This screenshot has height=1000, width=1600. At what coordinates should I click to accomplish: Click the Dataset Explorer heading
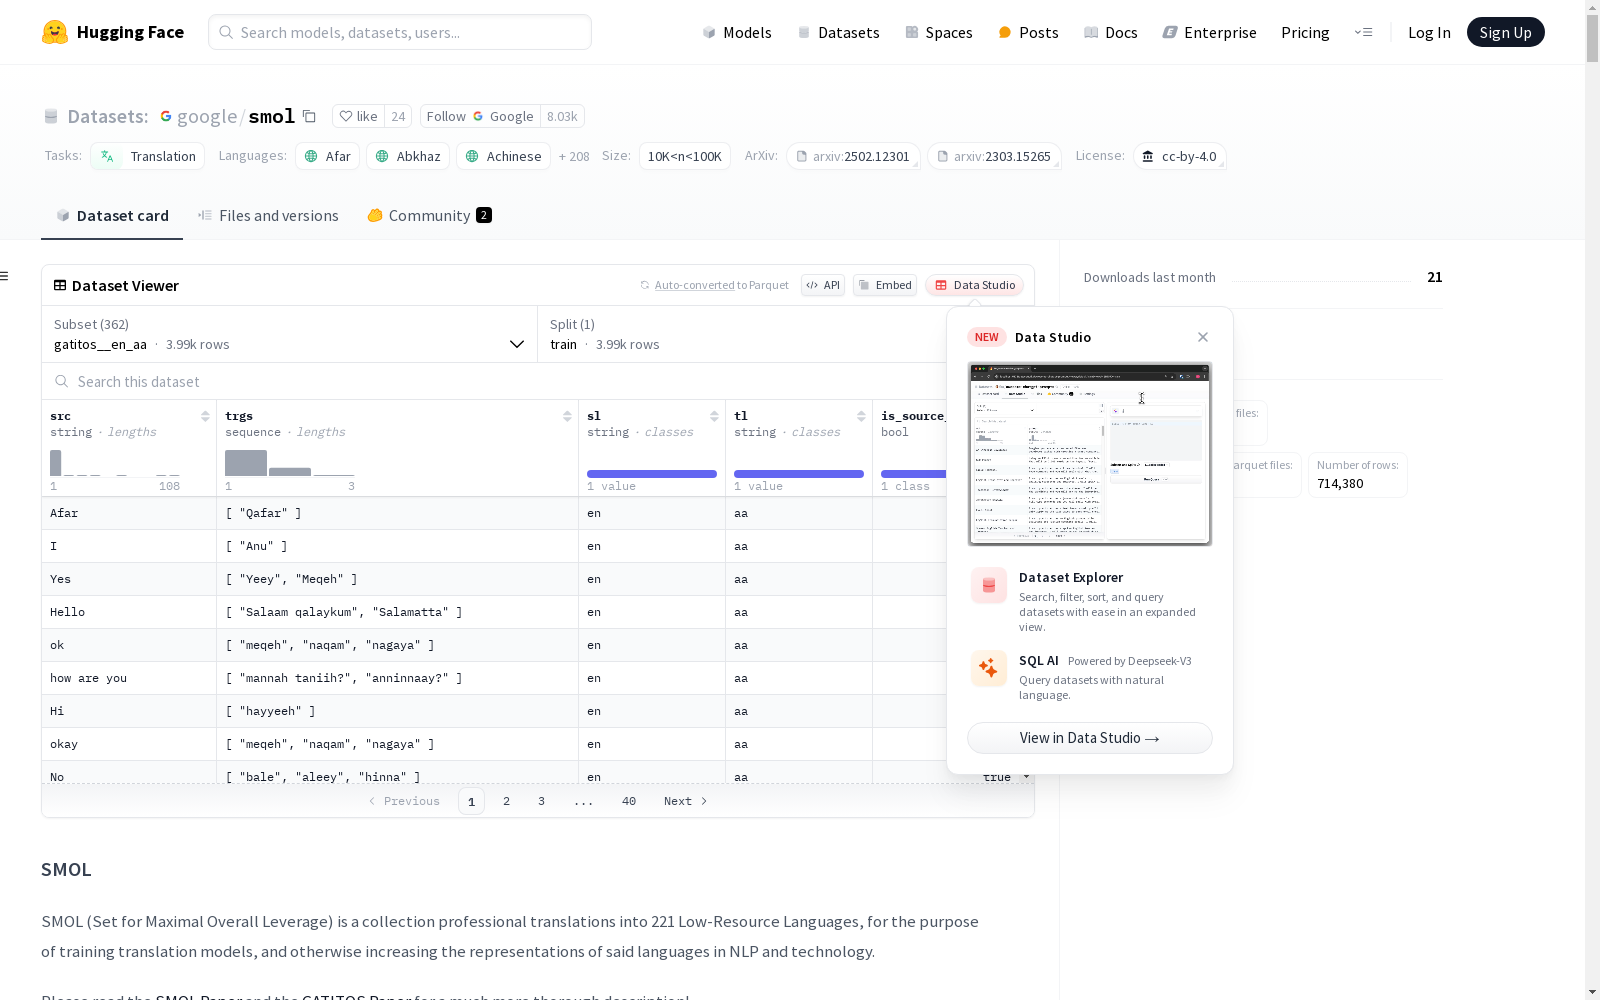(x=1071, y=577)
